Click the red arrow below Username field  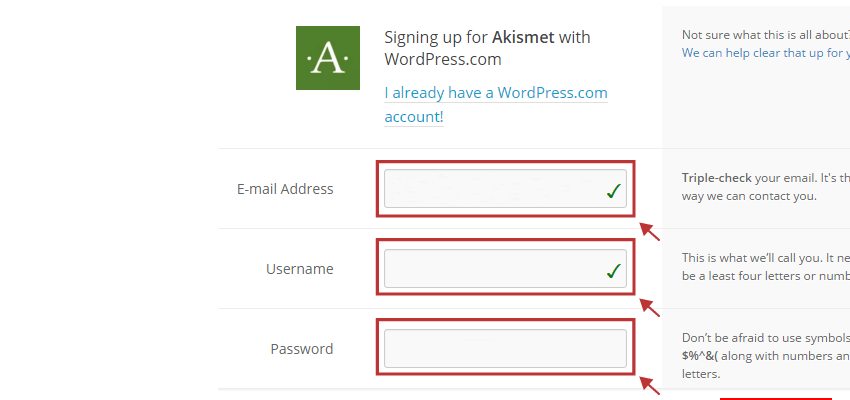pyautogui.click(x=650, y=308)
